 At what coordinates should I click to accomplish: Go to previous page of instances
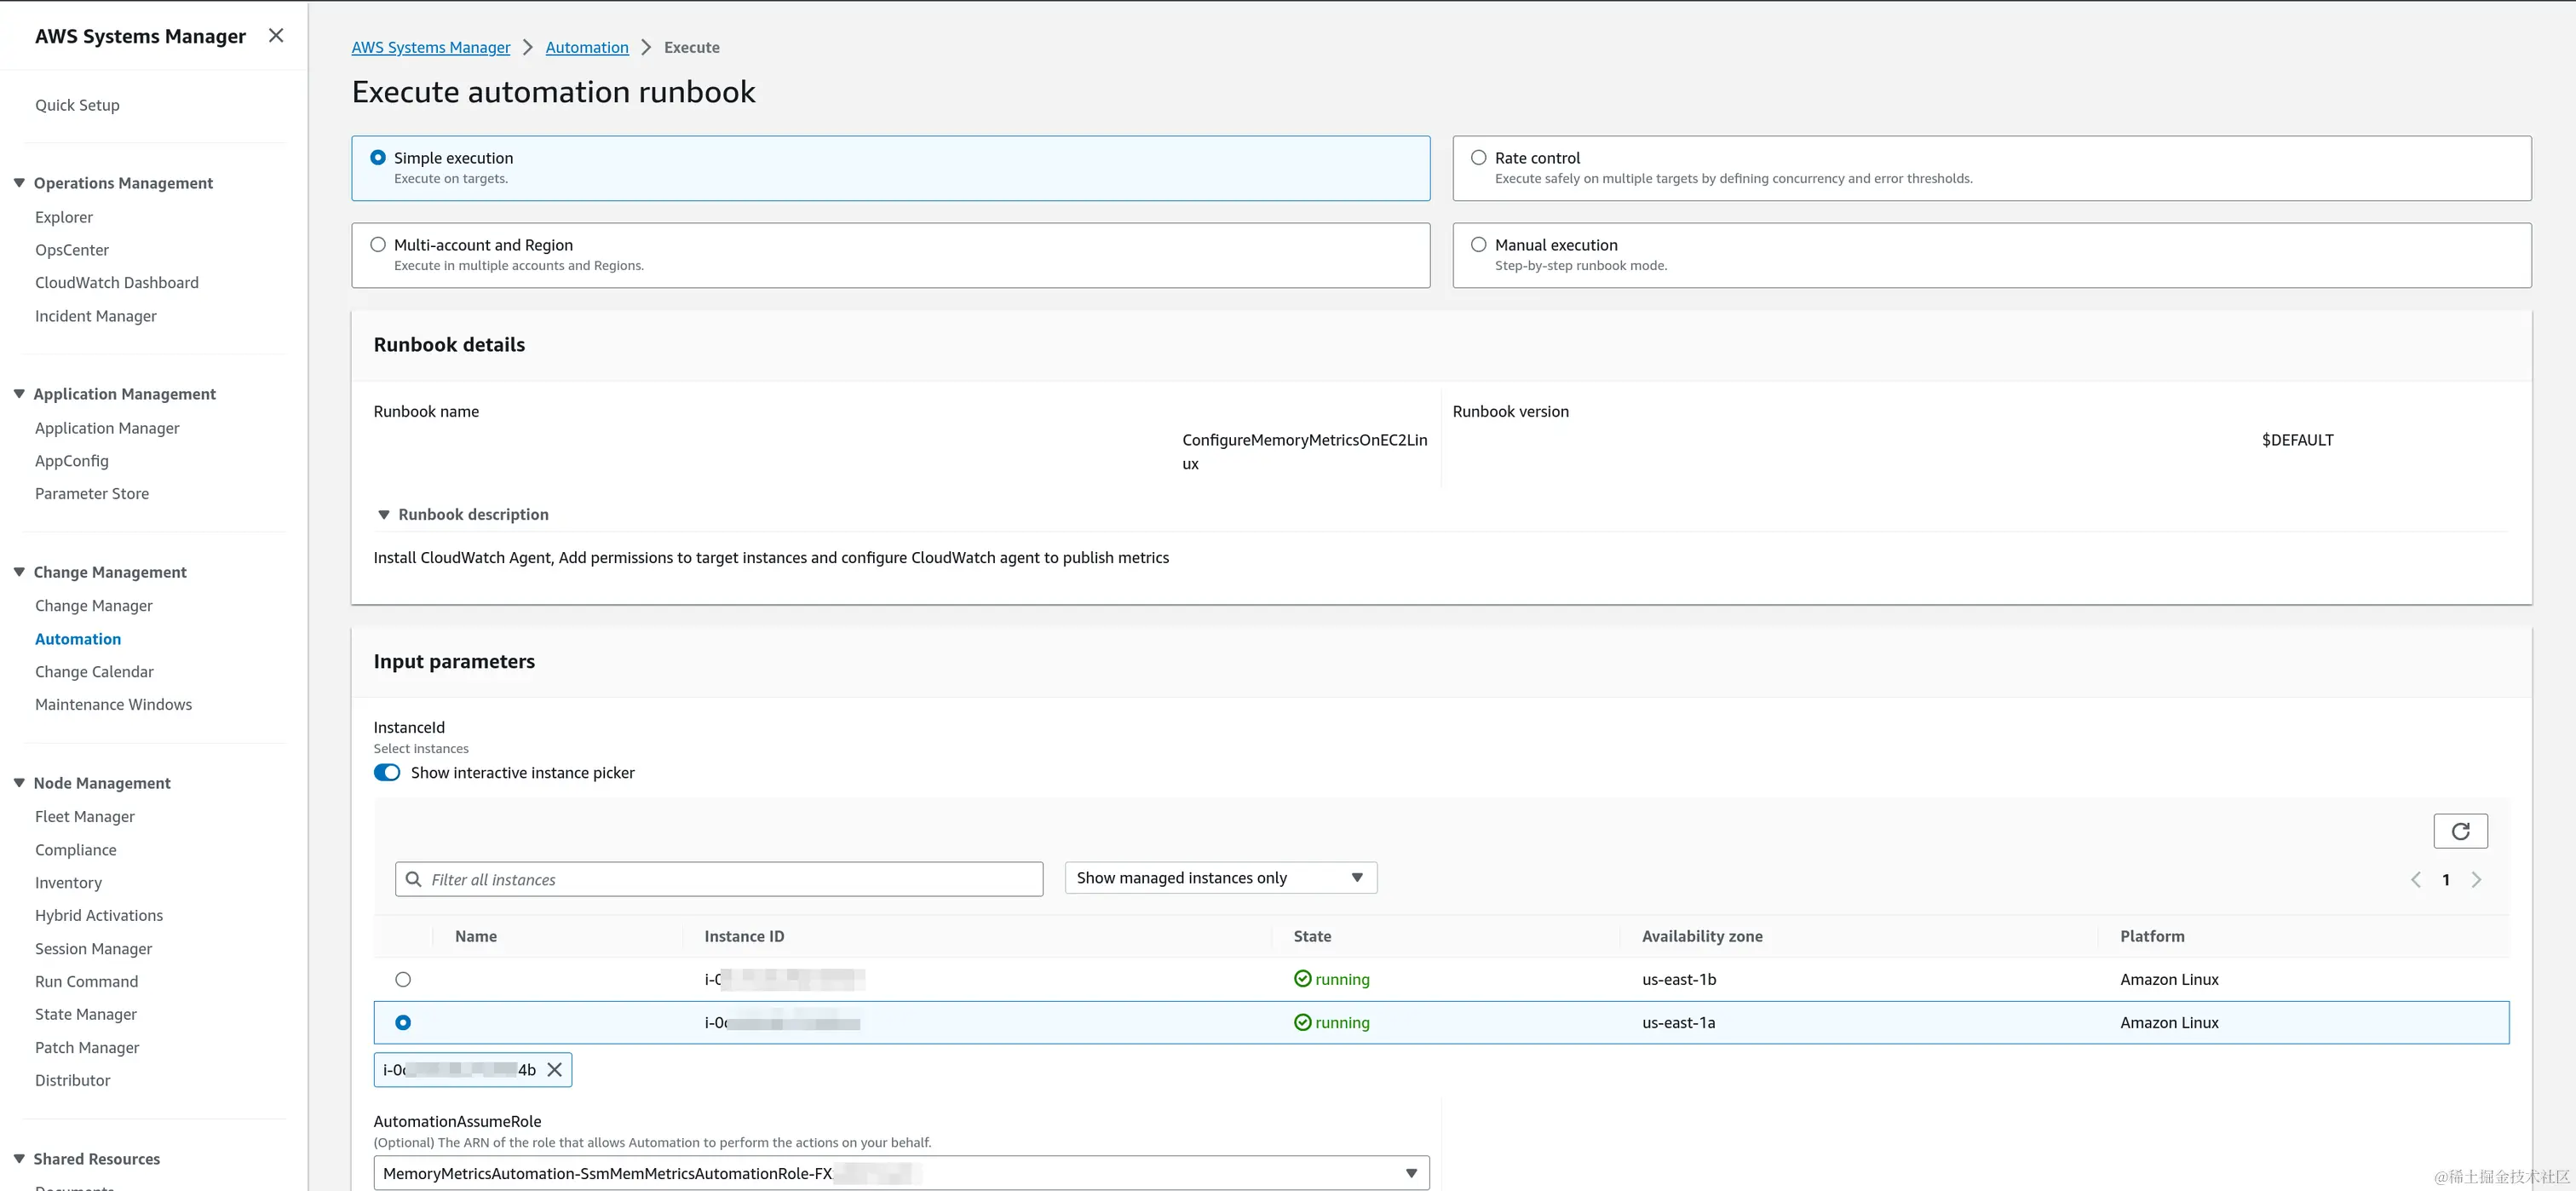(x=2415, y=880)
